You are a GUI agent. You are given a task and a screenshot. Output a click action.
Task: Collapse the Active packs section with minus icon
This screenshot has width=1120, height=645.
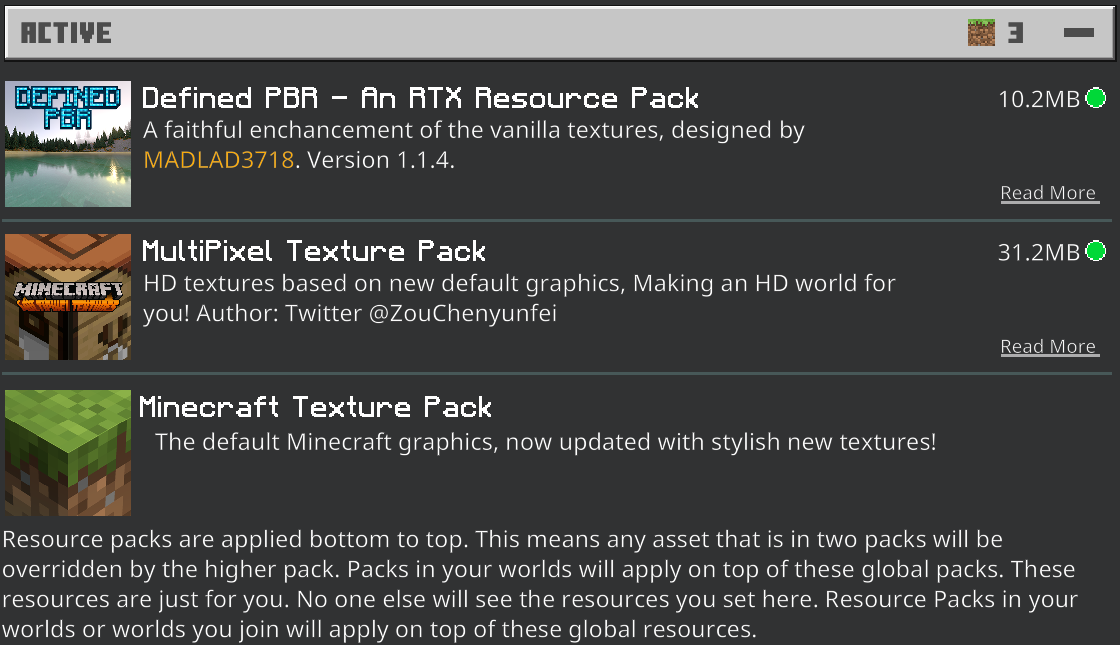coord(1079,33)
